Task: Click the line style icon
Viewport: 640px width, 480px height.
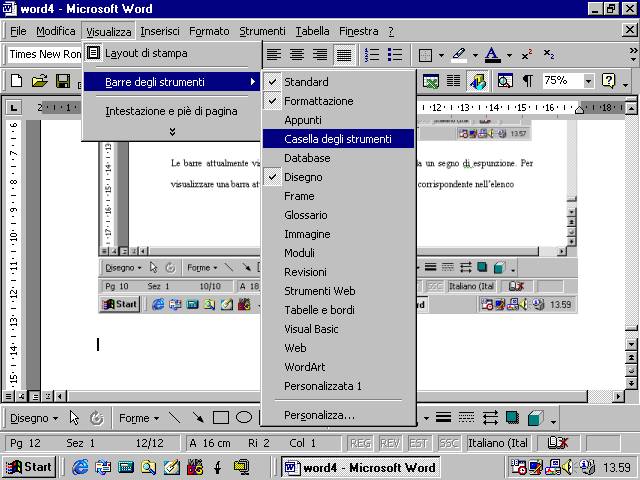Action: 443,418
